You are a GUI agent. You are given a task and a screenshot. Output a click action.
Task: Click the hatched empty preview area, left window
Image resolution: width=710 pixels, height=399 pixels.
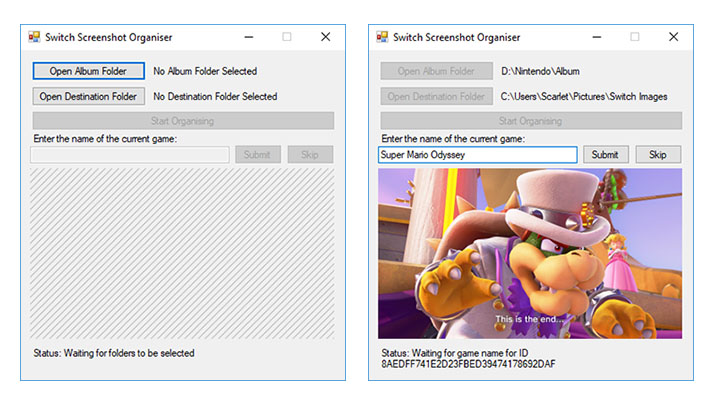(x=182, y=254)
